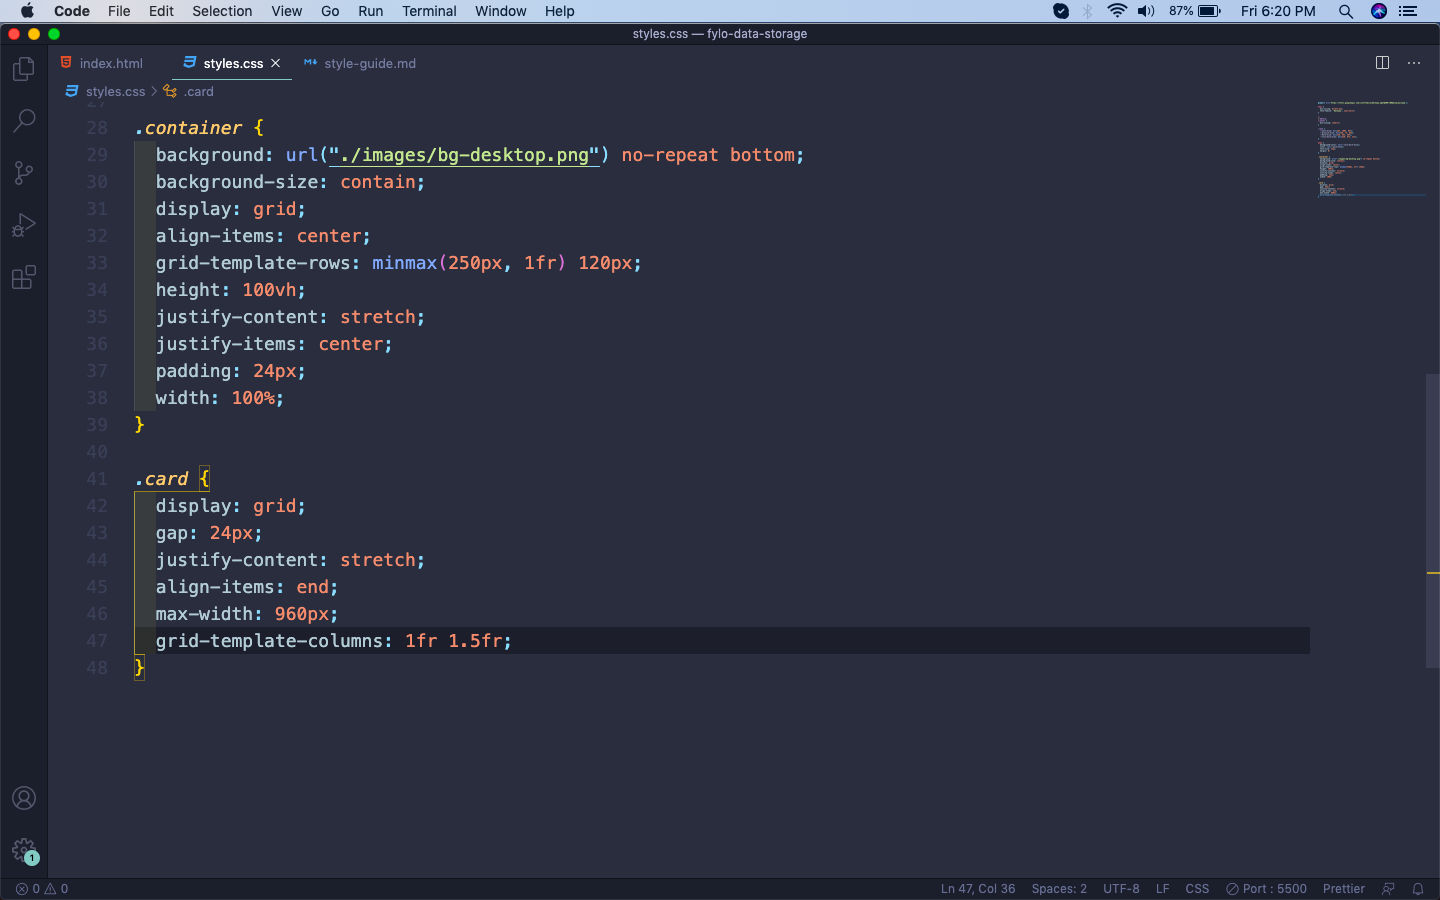This screenshot has width=1440, height=900.
Task: Click the vertical scrollbar slider in editor
Action: pyautogui.click(x=1433, y=520)
